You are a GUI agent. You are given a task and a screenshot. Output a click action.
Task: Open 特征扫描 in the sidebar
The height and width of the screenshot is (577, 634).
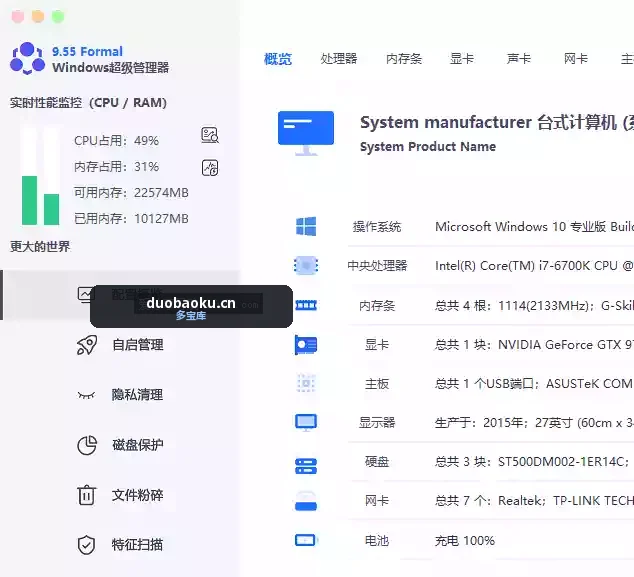138,545
